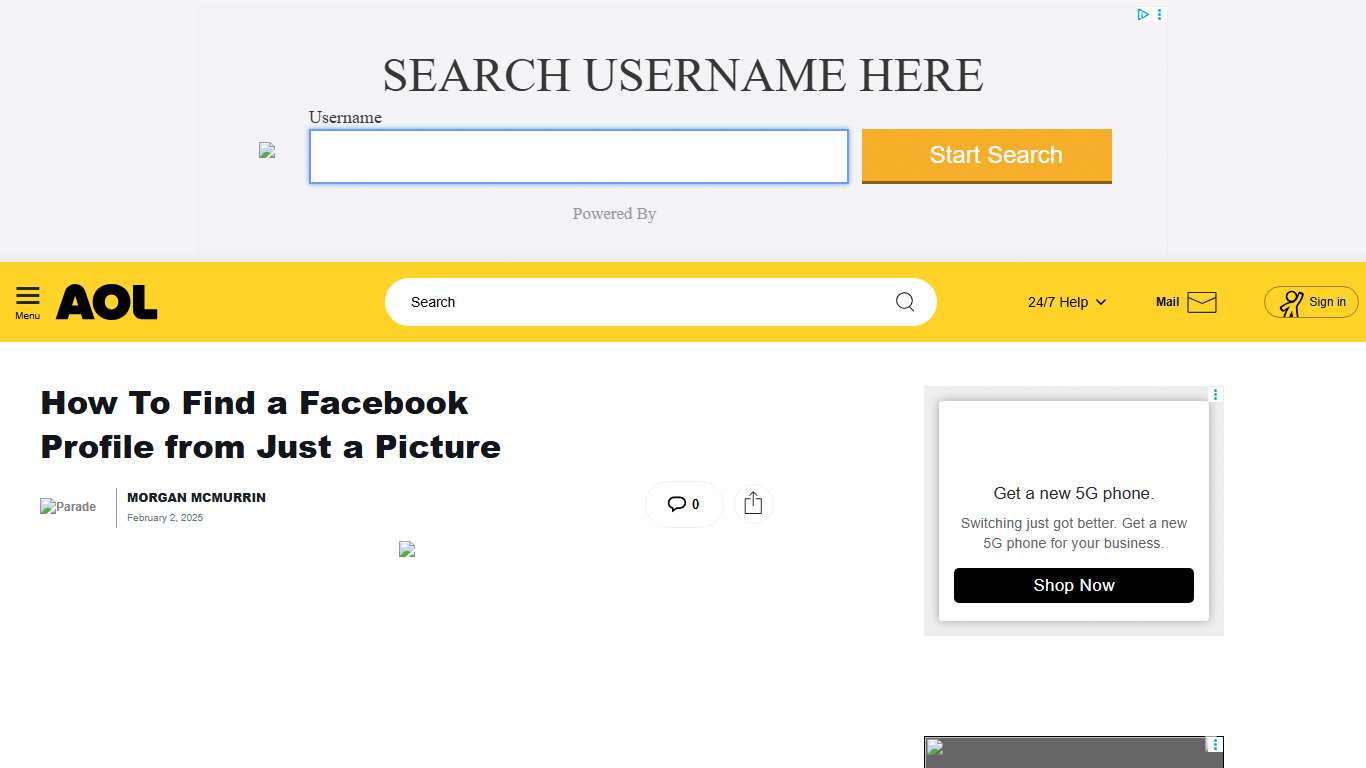
Task: Click inside the Username input field
Action: (x=578, y=156)
